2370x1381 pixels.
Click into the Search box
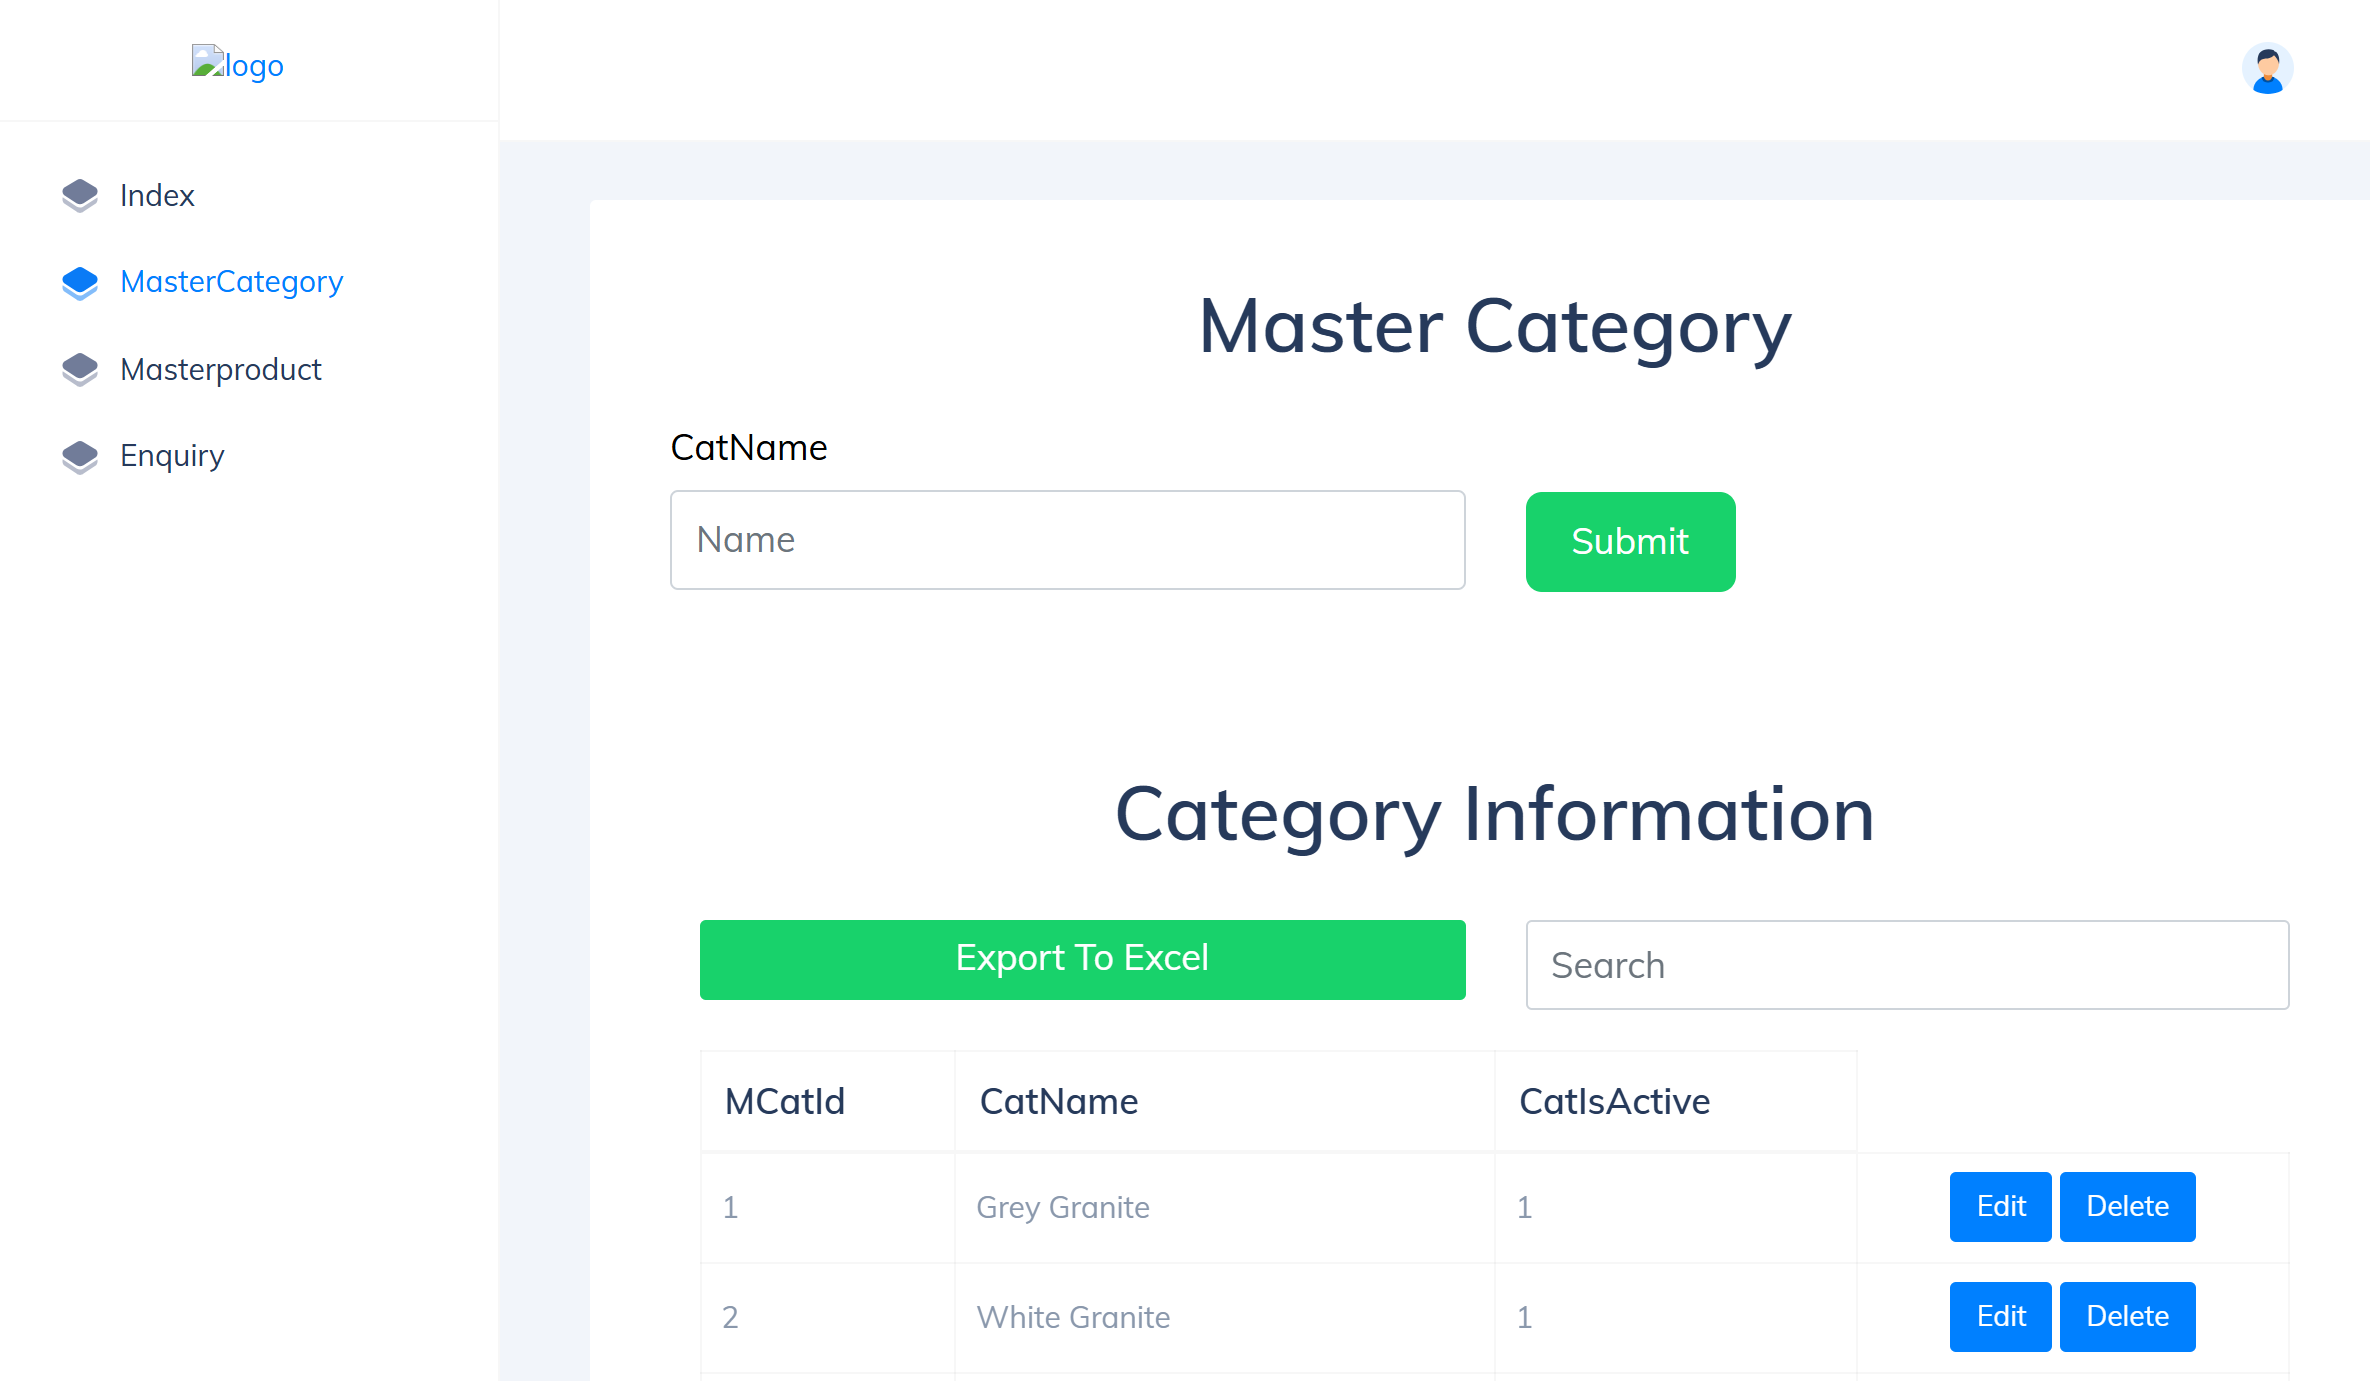pos(1906,965)
